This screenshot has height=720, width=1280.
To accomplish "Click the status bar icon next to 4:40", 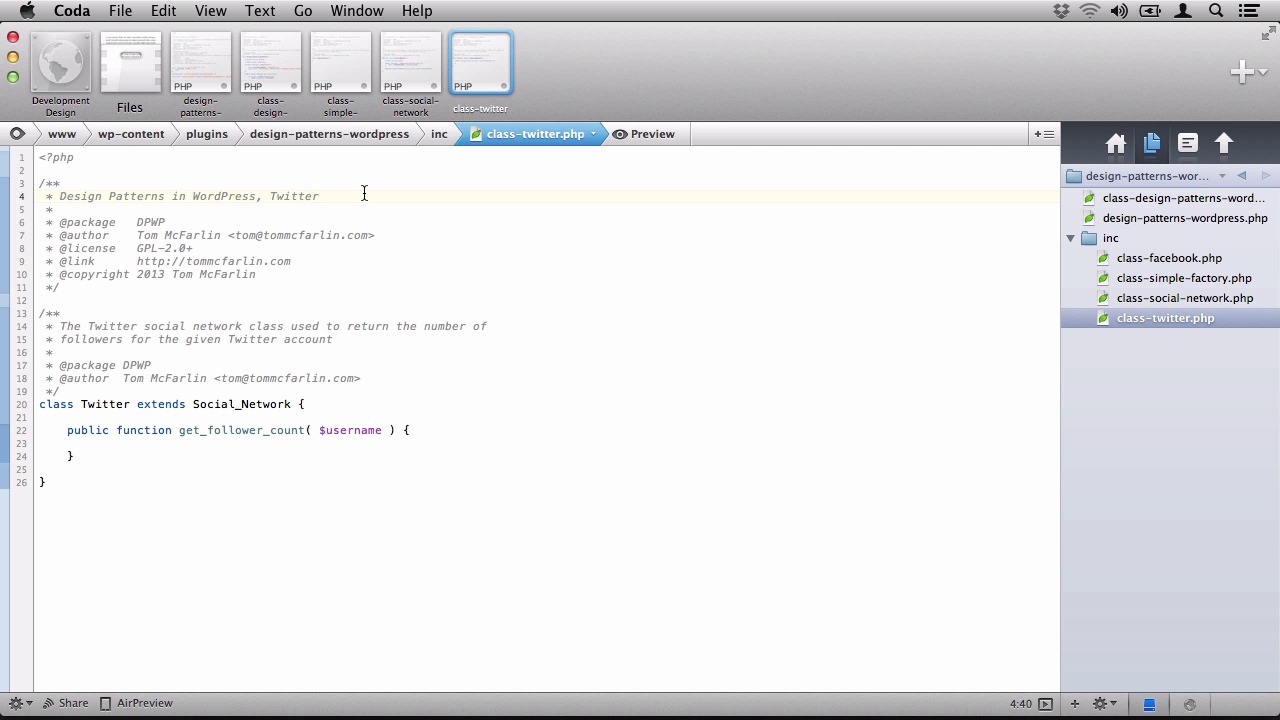I will [1045, 704].
